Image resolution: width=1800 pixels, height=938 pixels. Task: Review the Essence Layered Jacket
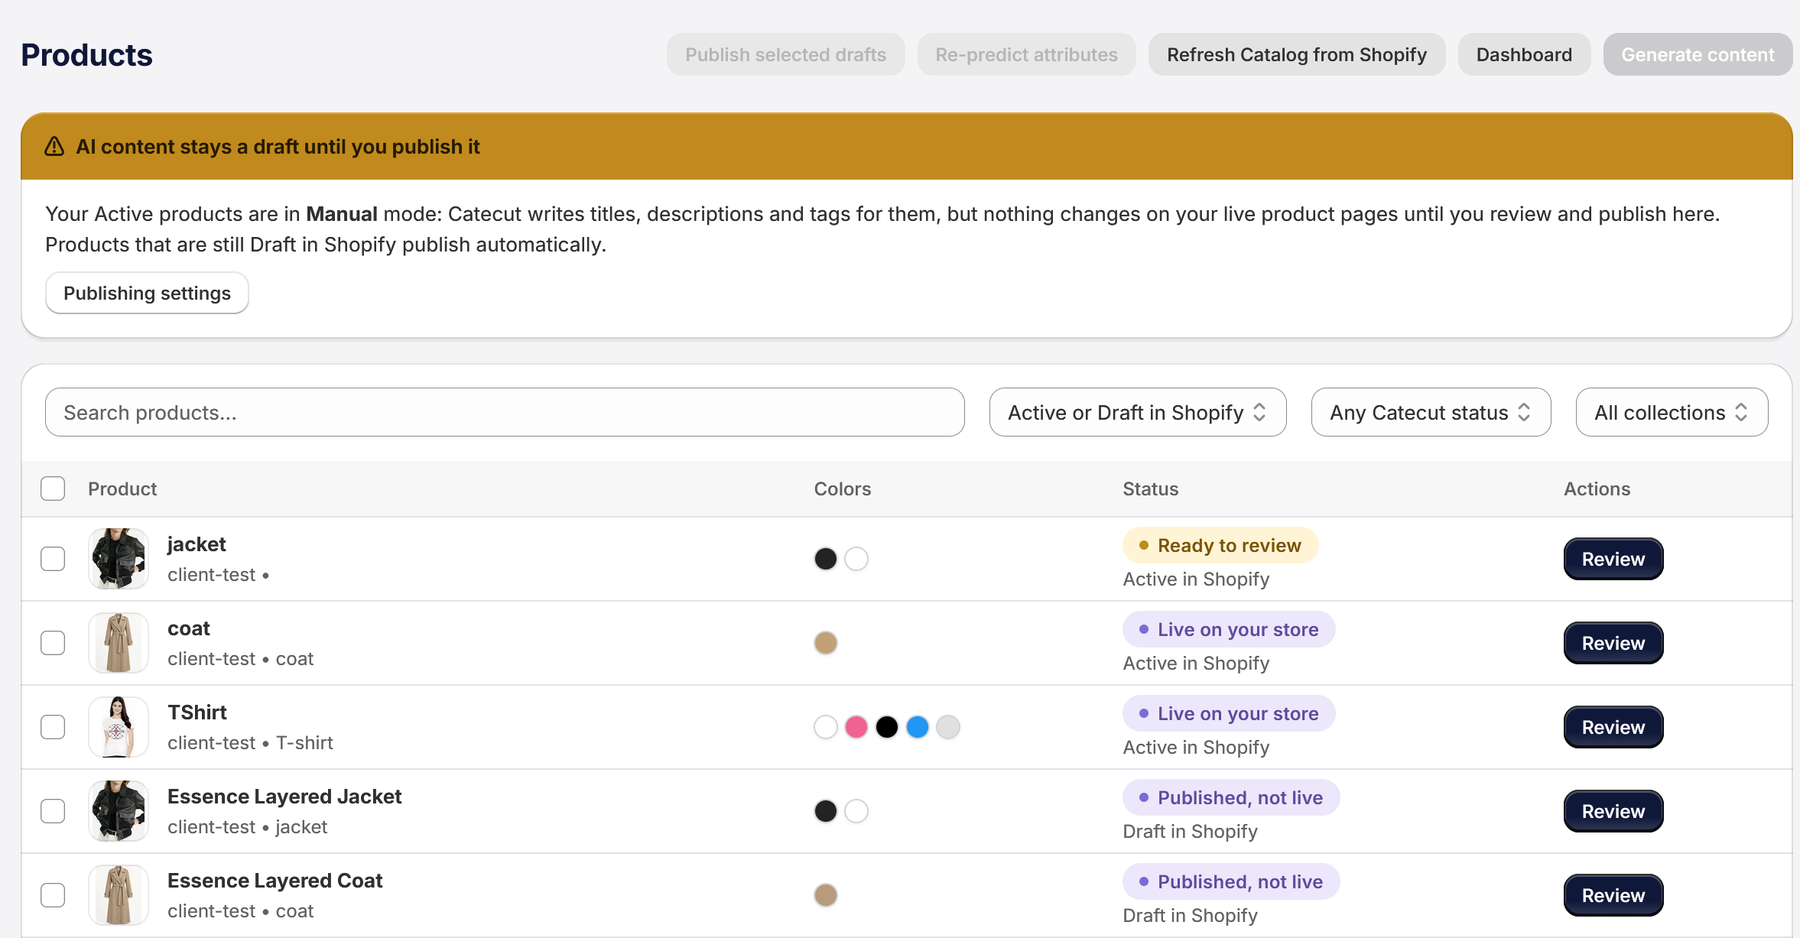tap(1613, 811)
